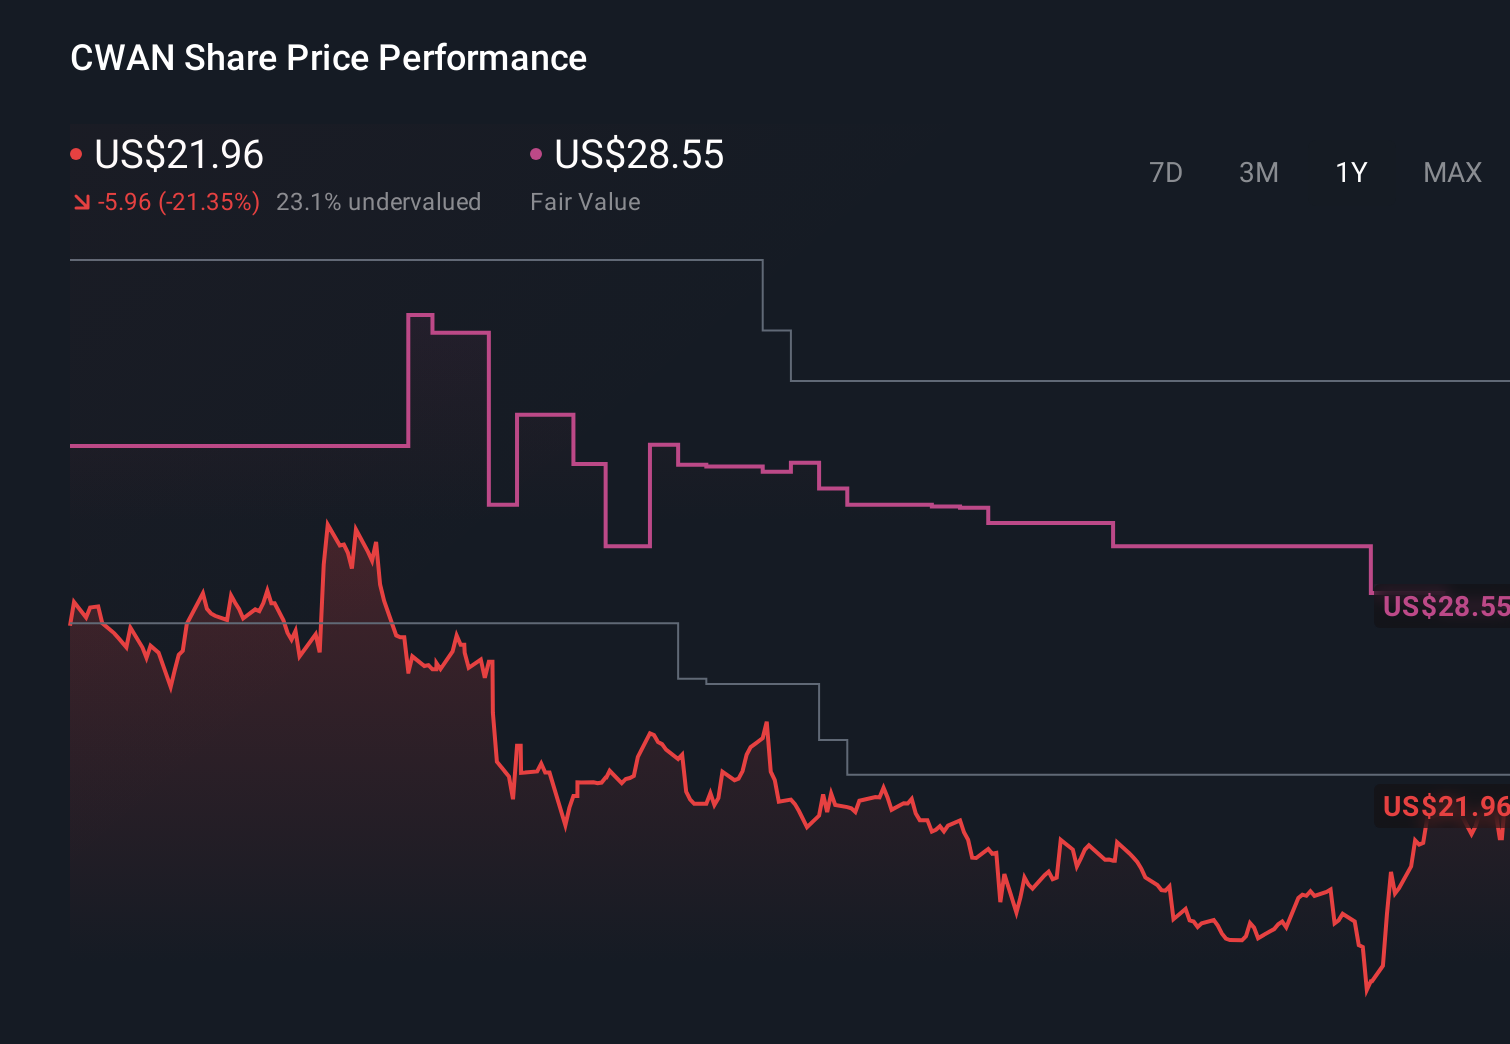Click the red share price legend dot
The width and height of the screenshot is (1510, 1044).
(x=76, y=153)
